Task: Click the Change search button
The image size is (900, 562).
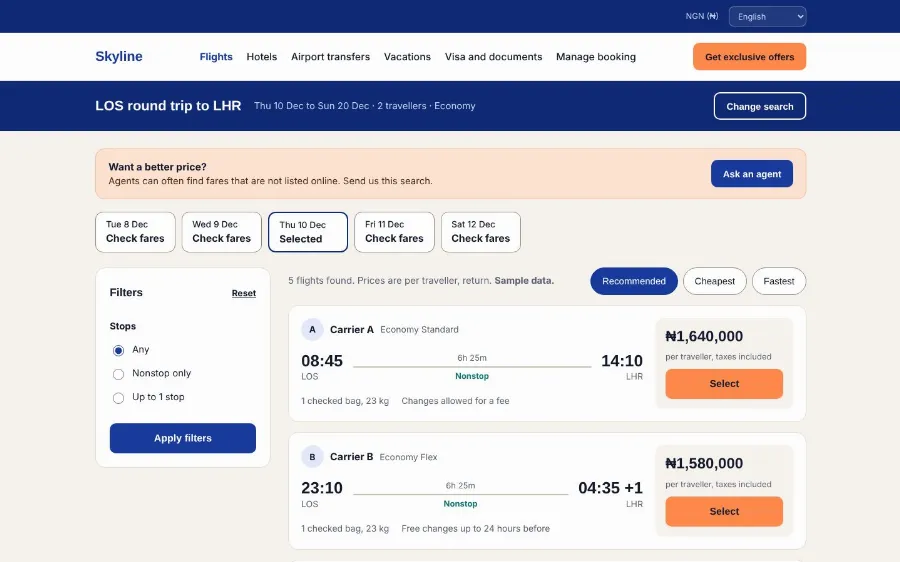Action: [760, 106]
